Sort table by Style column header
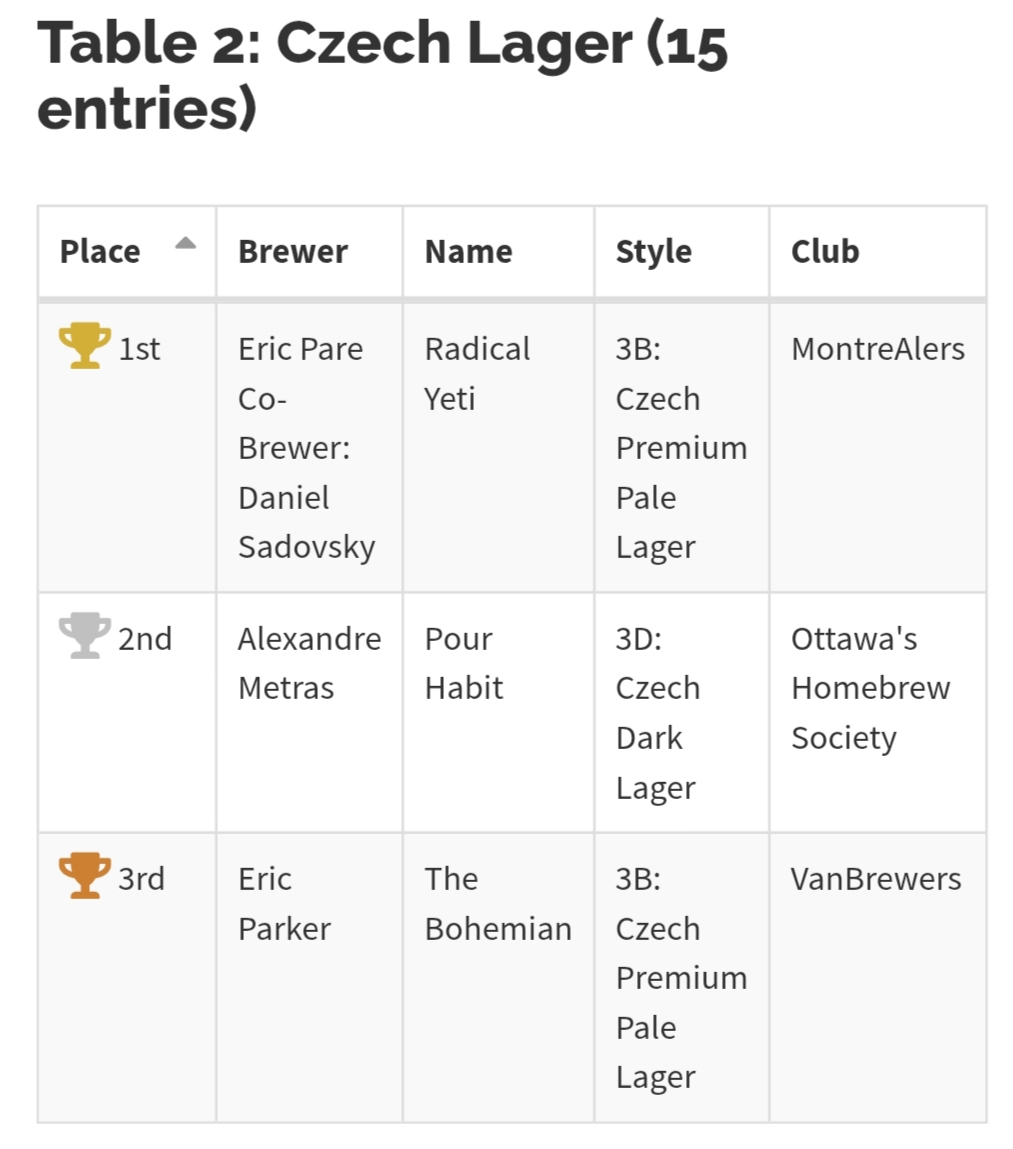The image size is (1013, 1149). point(653,252)
